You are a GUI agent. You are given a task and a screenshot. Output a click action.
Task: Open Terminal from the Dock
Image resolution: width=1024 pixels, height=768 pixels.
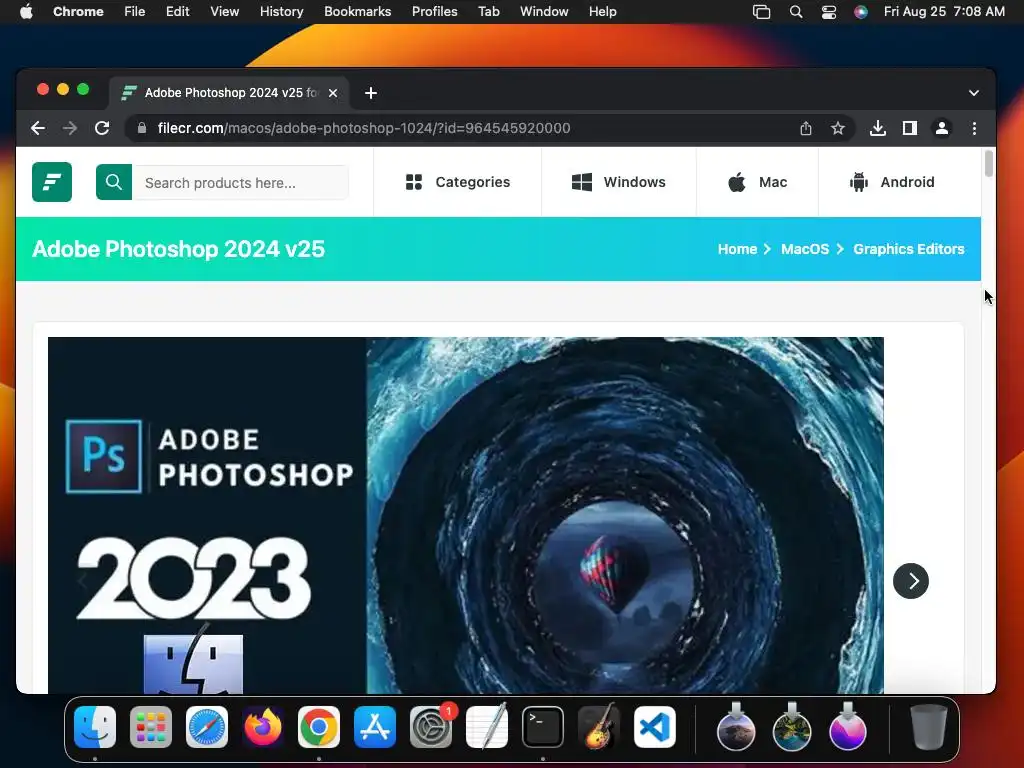coord(543,727)
